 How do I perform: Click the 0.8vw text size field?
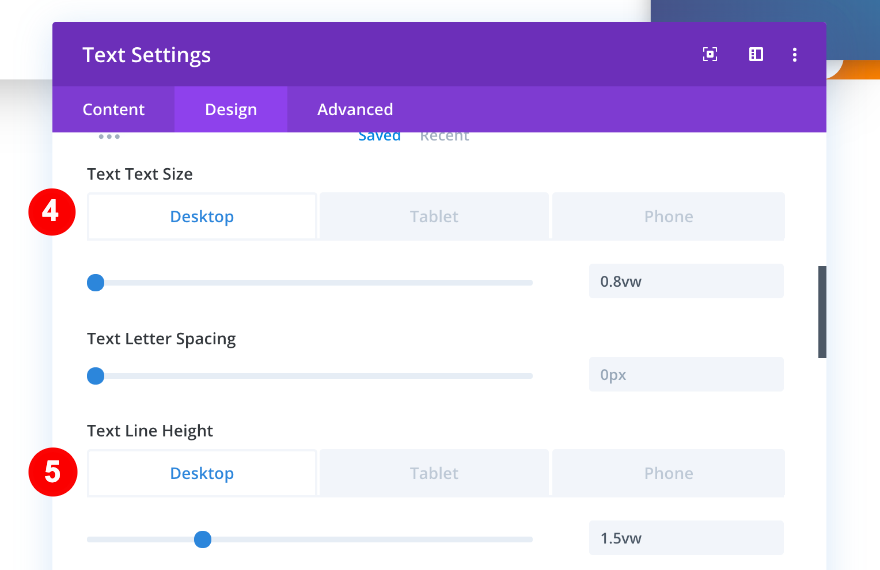point(685,282)
